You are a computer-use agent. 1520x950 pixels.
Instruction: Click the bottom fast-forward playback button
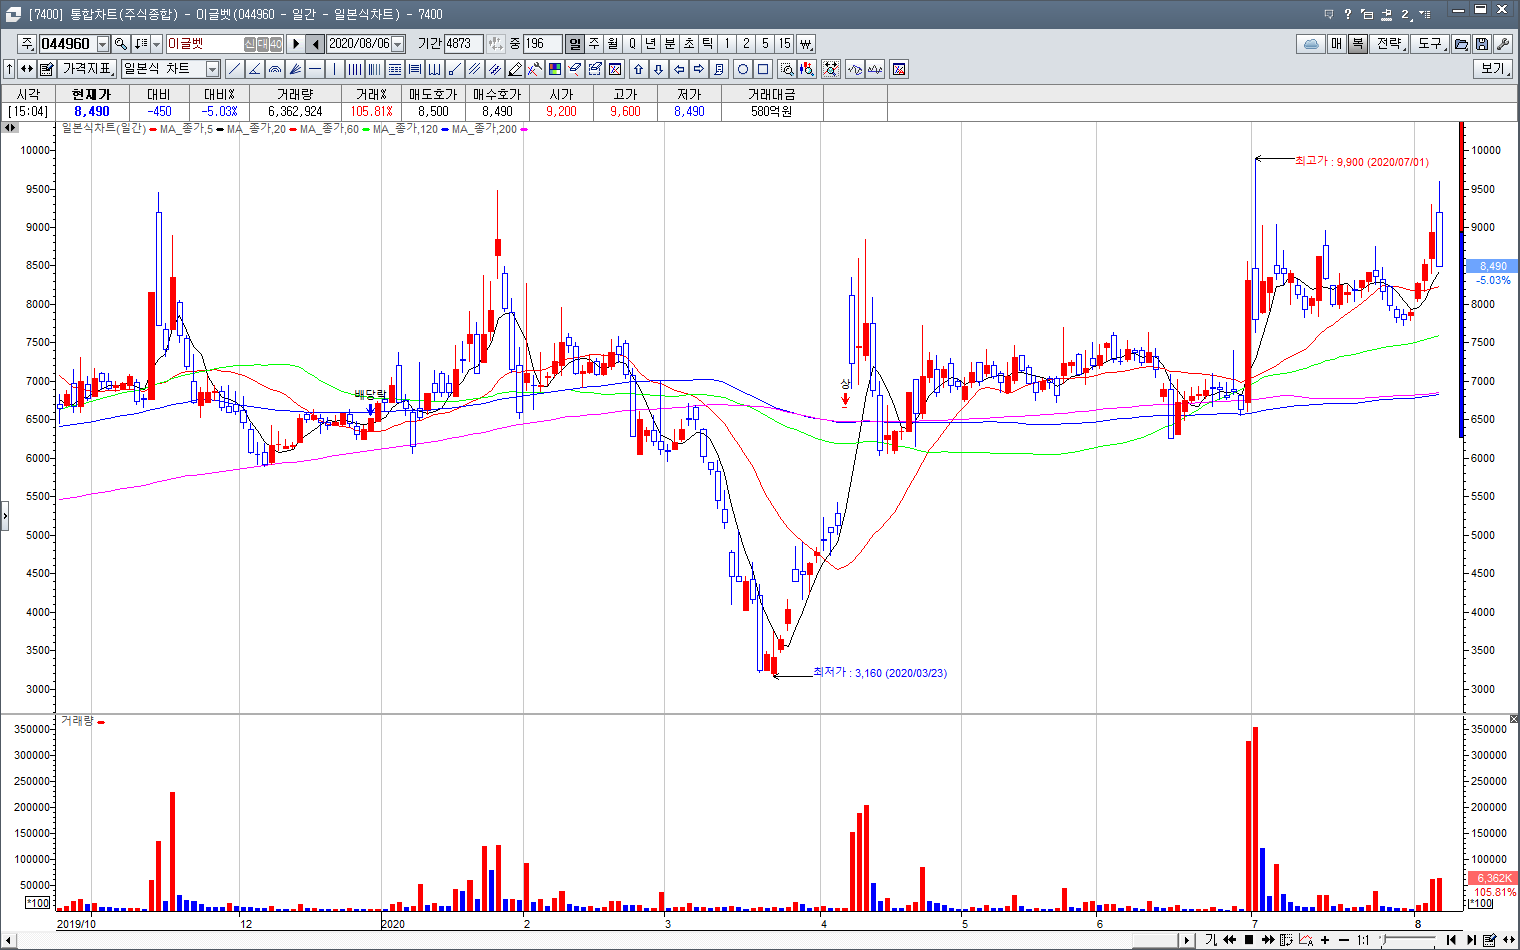click(x=1268, y=940)
